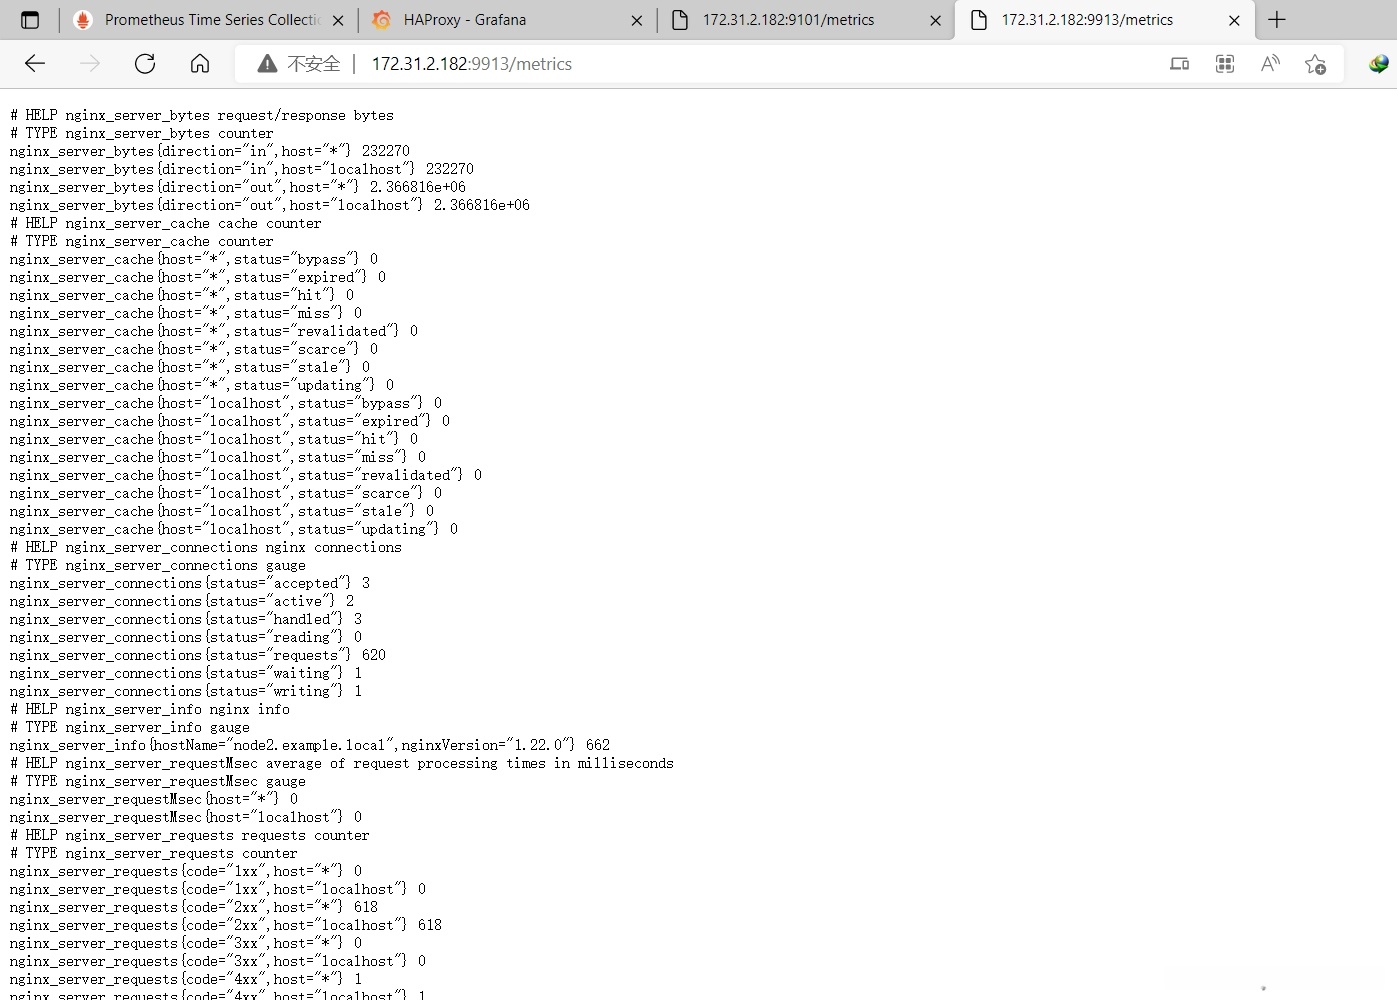Switch to the Prometheus Time Series tab
The width and height of the screenshot is (1397, 1000).
coord(208,20)
